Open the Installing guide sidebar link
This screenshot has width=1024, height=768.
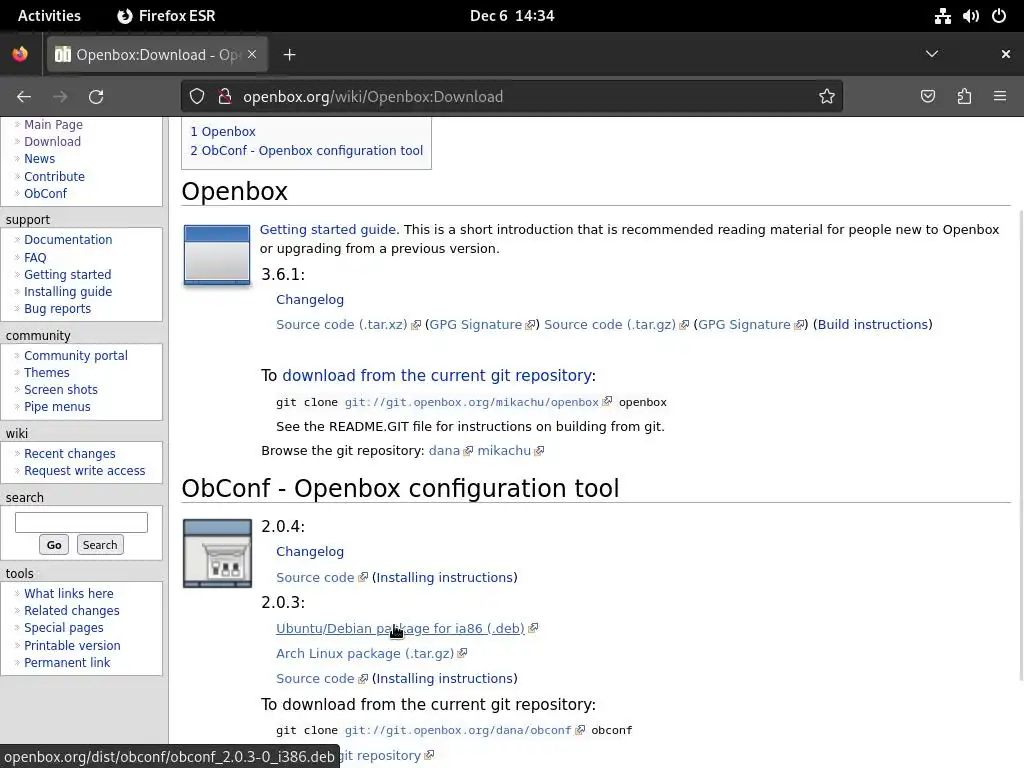coord(68,291)
